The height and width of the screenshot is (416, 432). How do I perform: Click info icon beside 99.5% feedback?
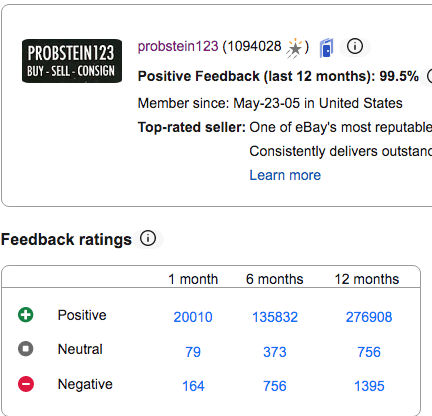[430, 76]
